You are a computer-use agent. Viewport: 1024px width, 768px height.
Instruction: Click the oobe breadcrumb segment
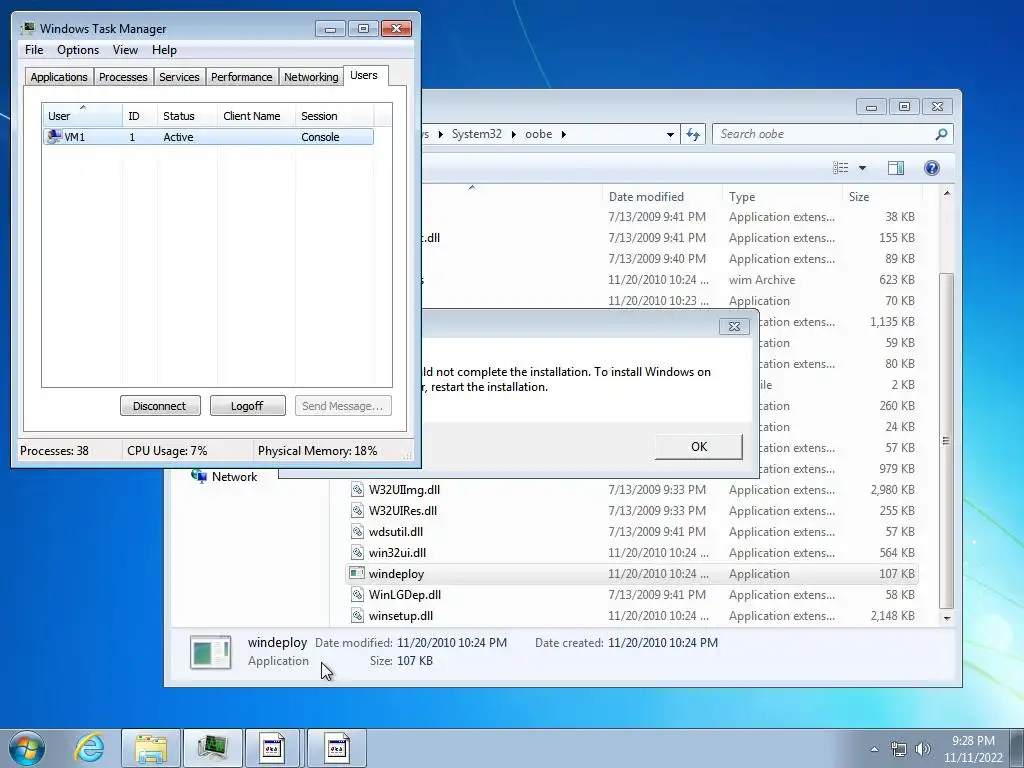click(x=539, y=134)
